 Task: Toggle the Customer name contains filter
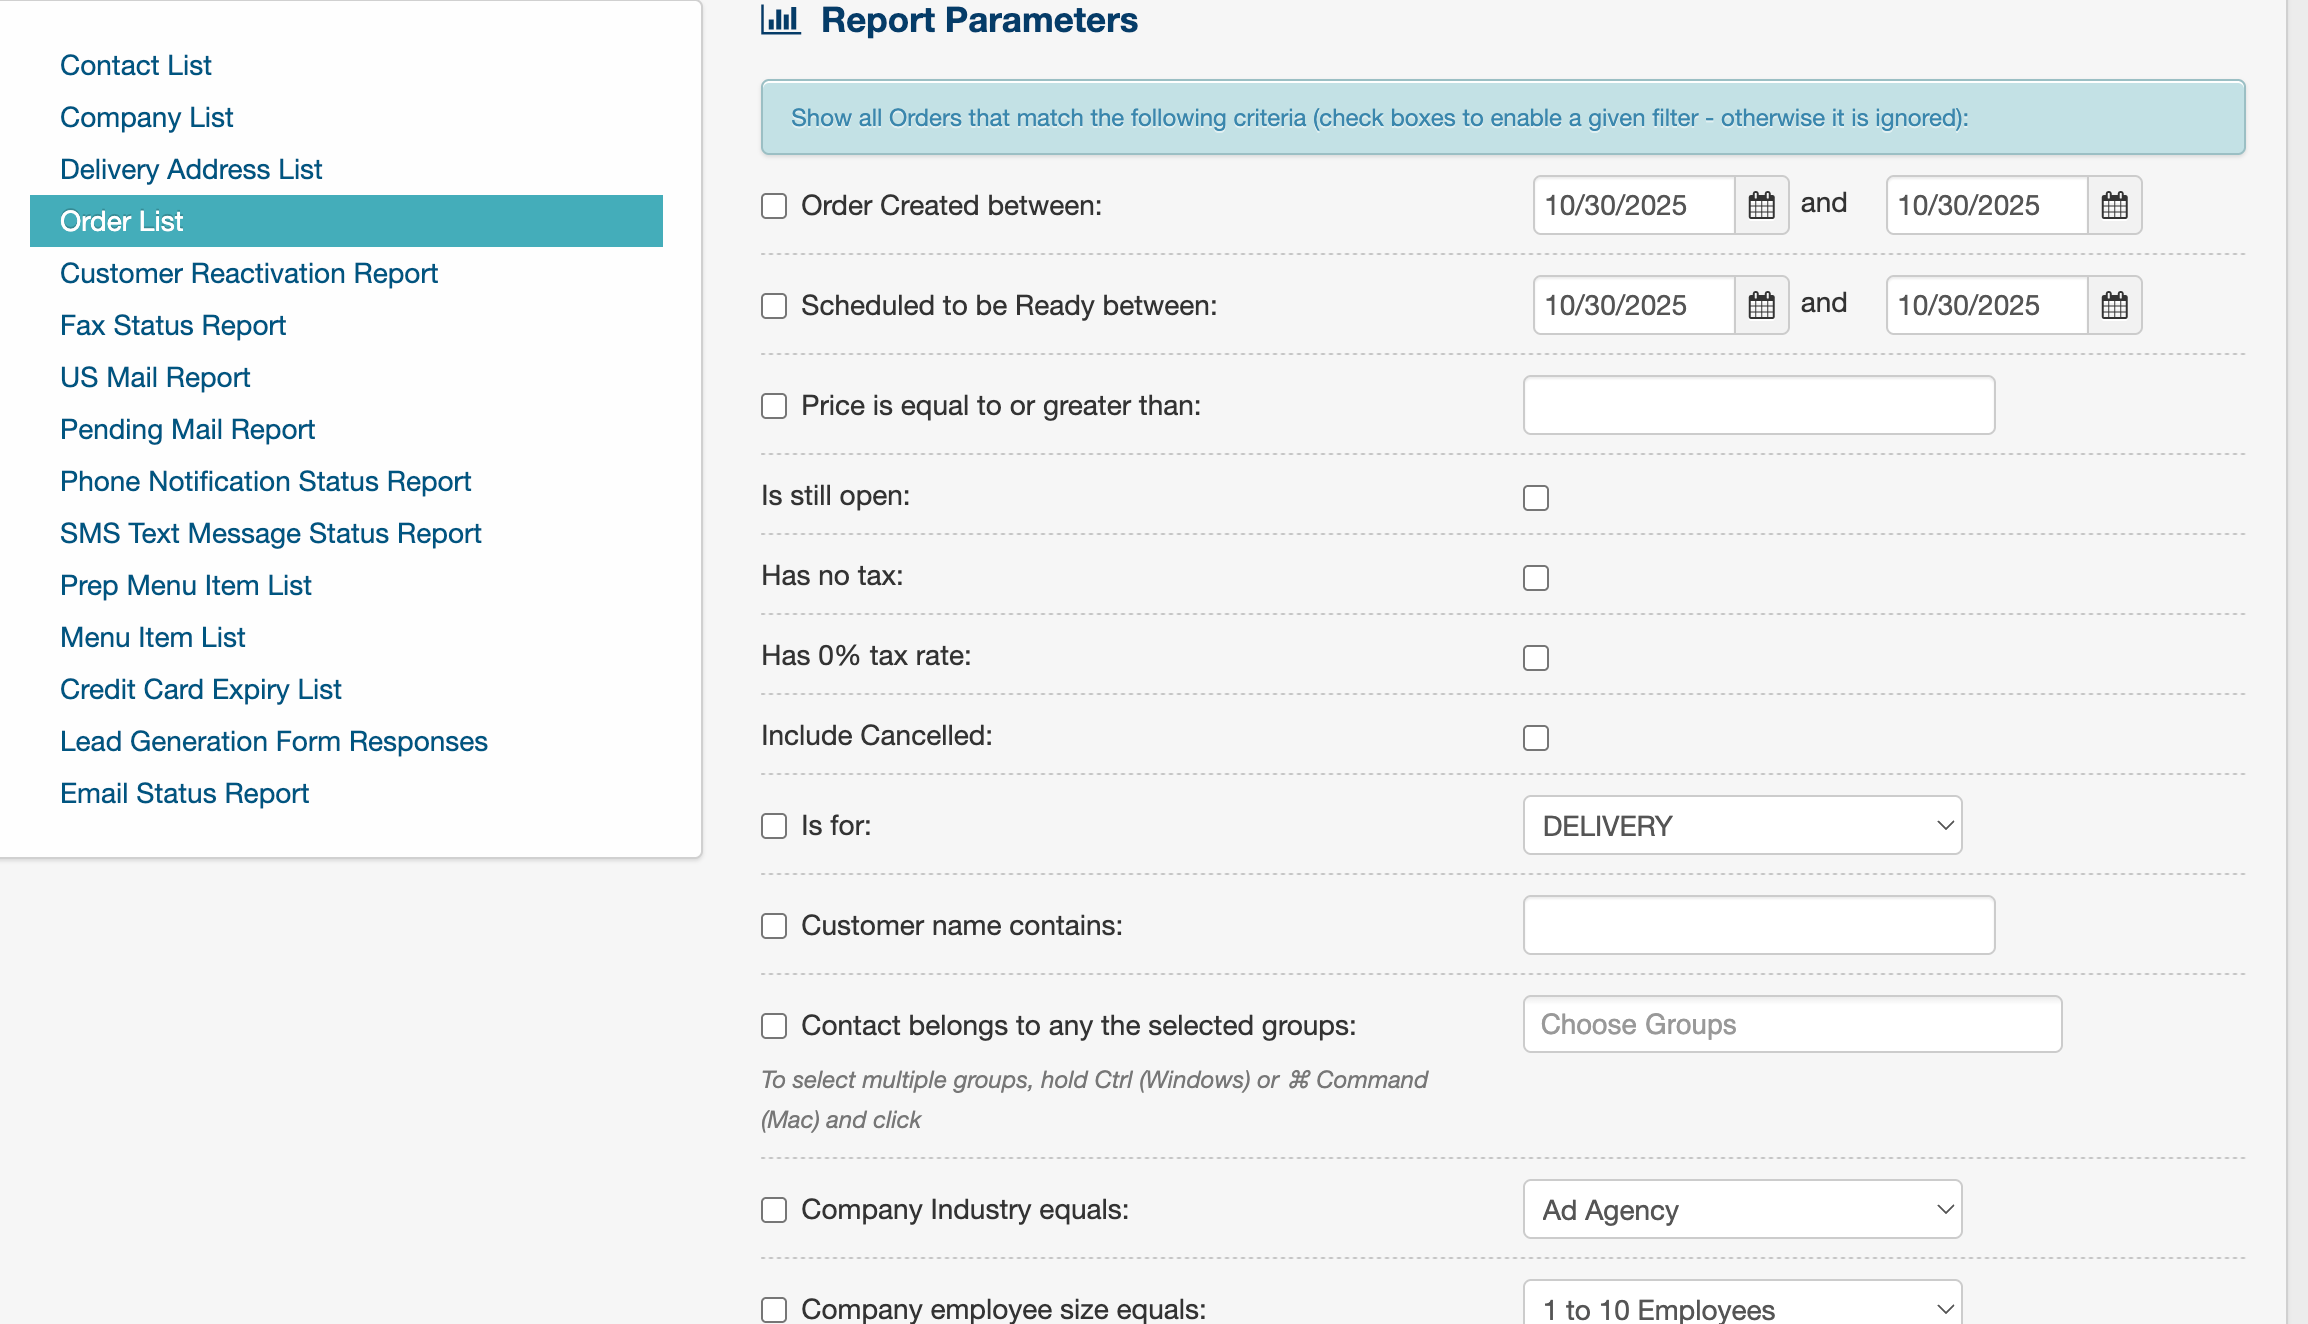point(774,926)
